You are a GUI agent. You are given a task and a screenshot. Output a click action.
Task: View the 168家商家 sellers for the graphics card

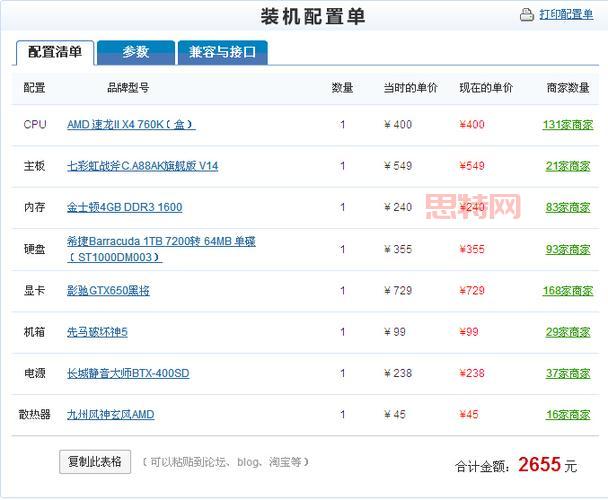(567, 291)
